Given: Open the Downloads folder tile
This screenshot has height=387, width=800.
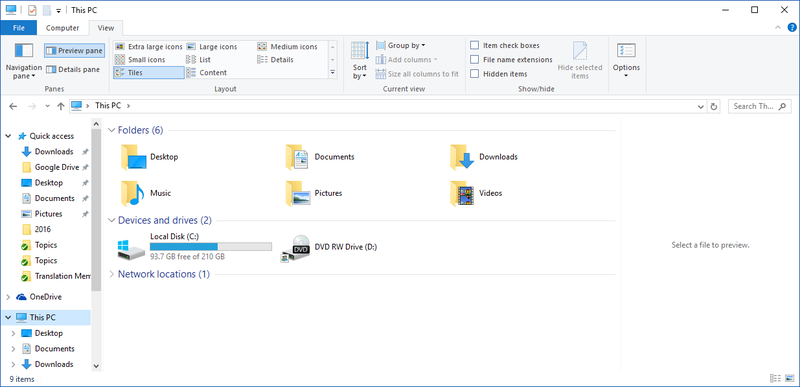Looking at the screenshot, I should click(x=484, y=157).
